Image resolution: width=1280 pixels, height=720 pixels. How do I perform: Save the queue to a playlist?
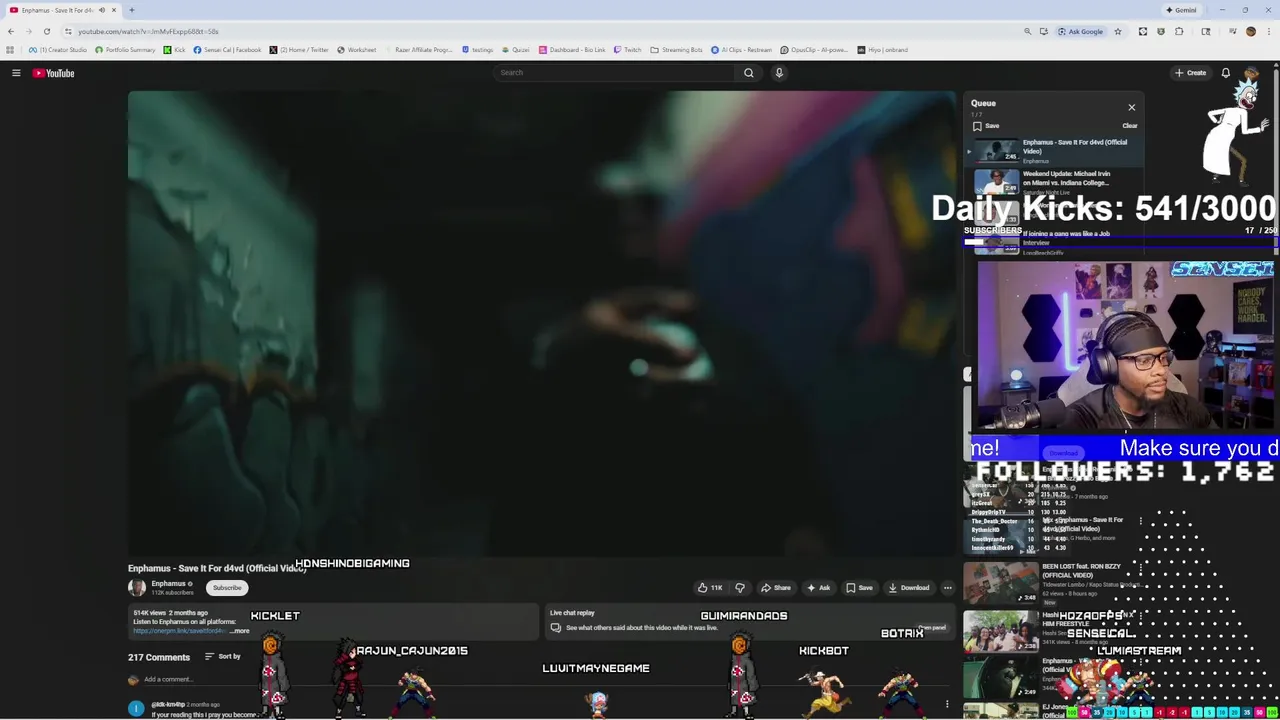tap(986, 126)
